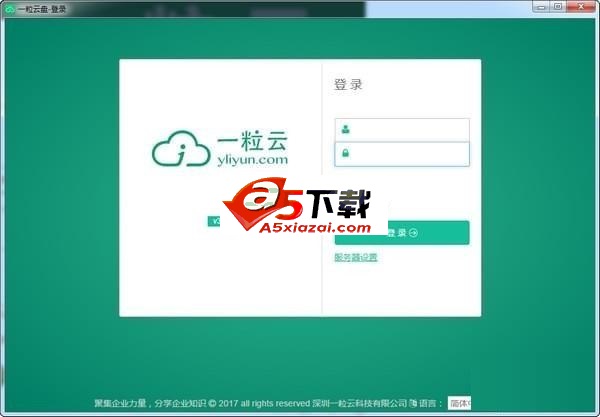The height and width of the screenshot is (417, 600).
Task: Focus the username input field
Action: pos(402,130)
